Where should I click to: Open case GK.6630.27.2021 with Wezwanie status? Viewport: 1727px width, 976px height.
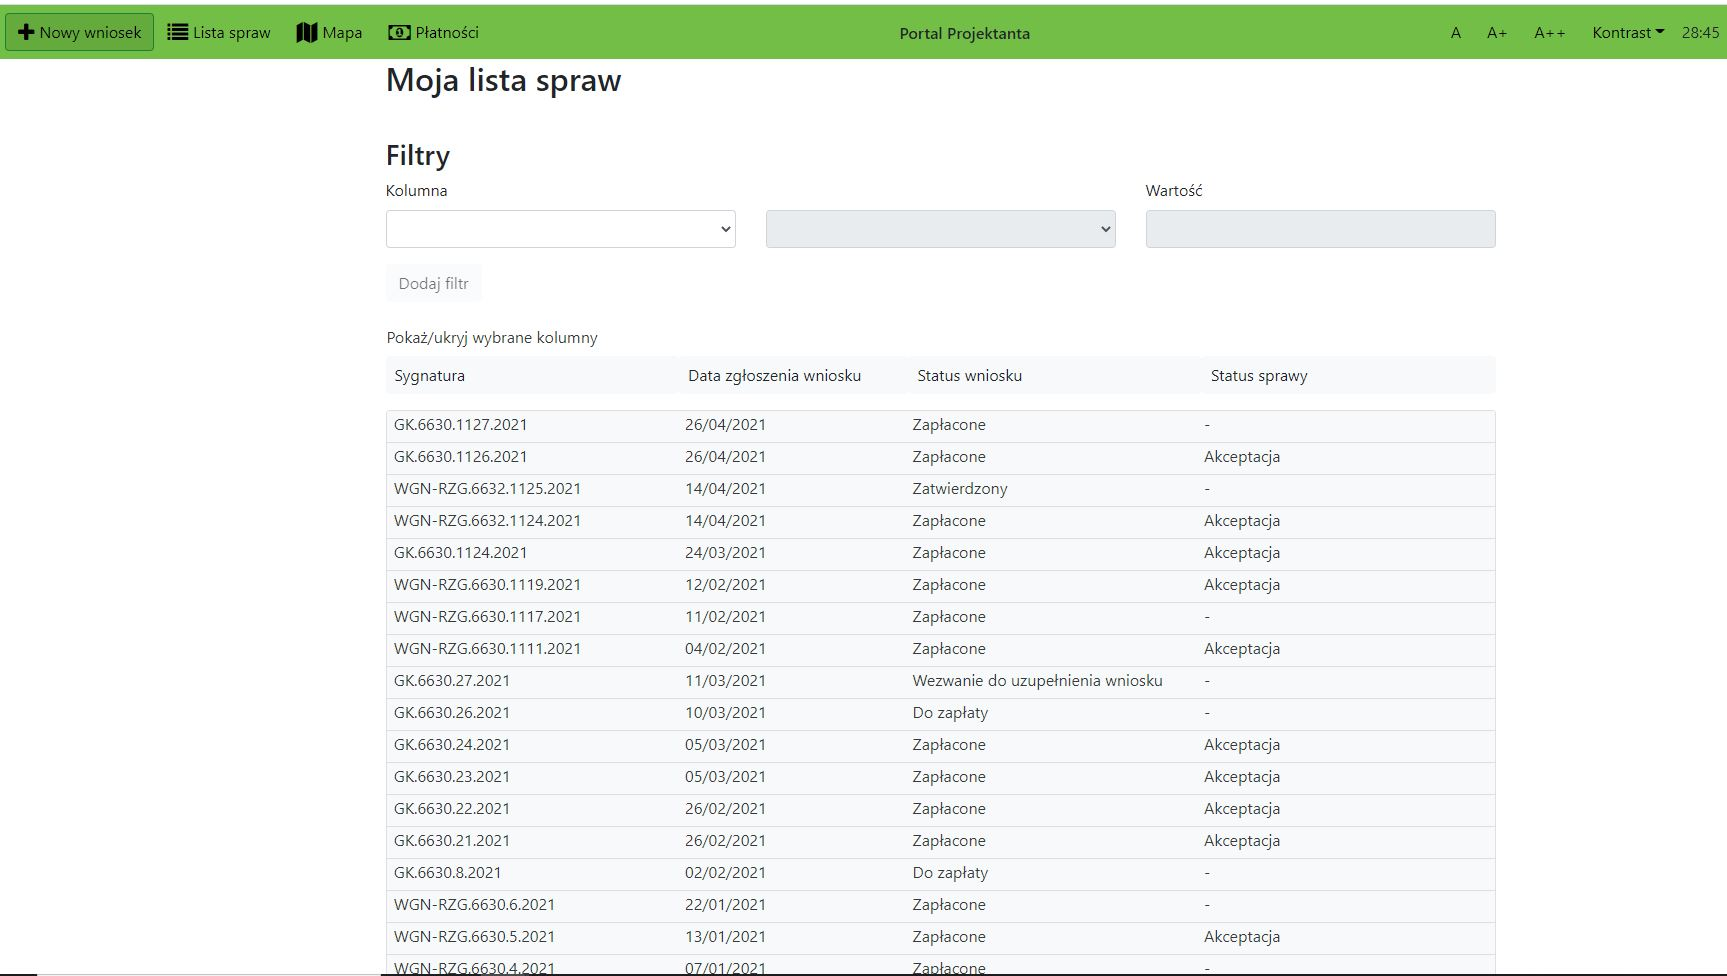tap(452, 681)
